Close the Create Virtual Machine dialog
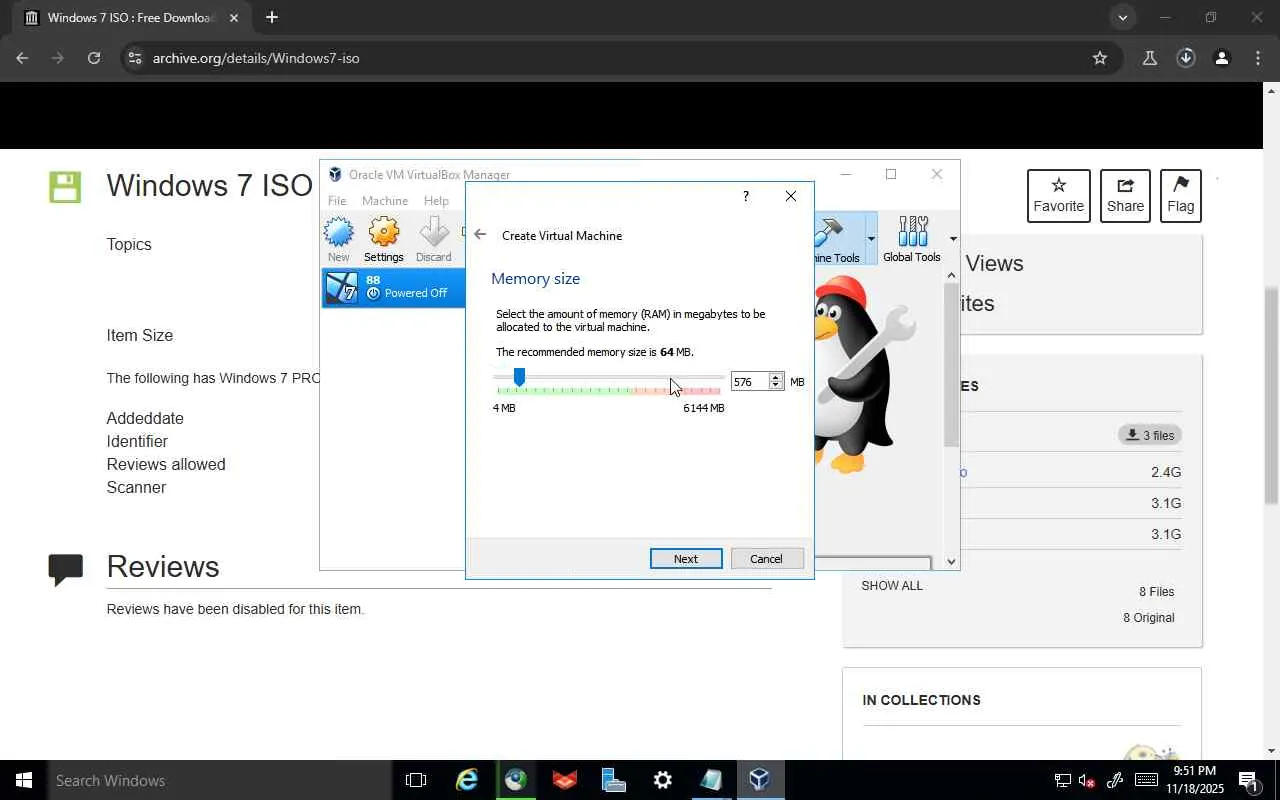Screen dimensions: 1280x800 (791, 196)
